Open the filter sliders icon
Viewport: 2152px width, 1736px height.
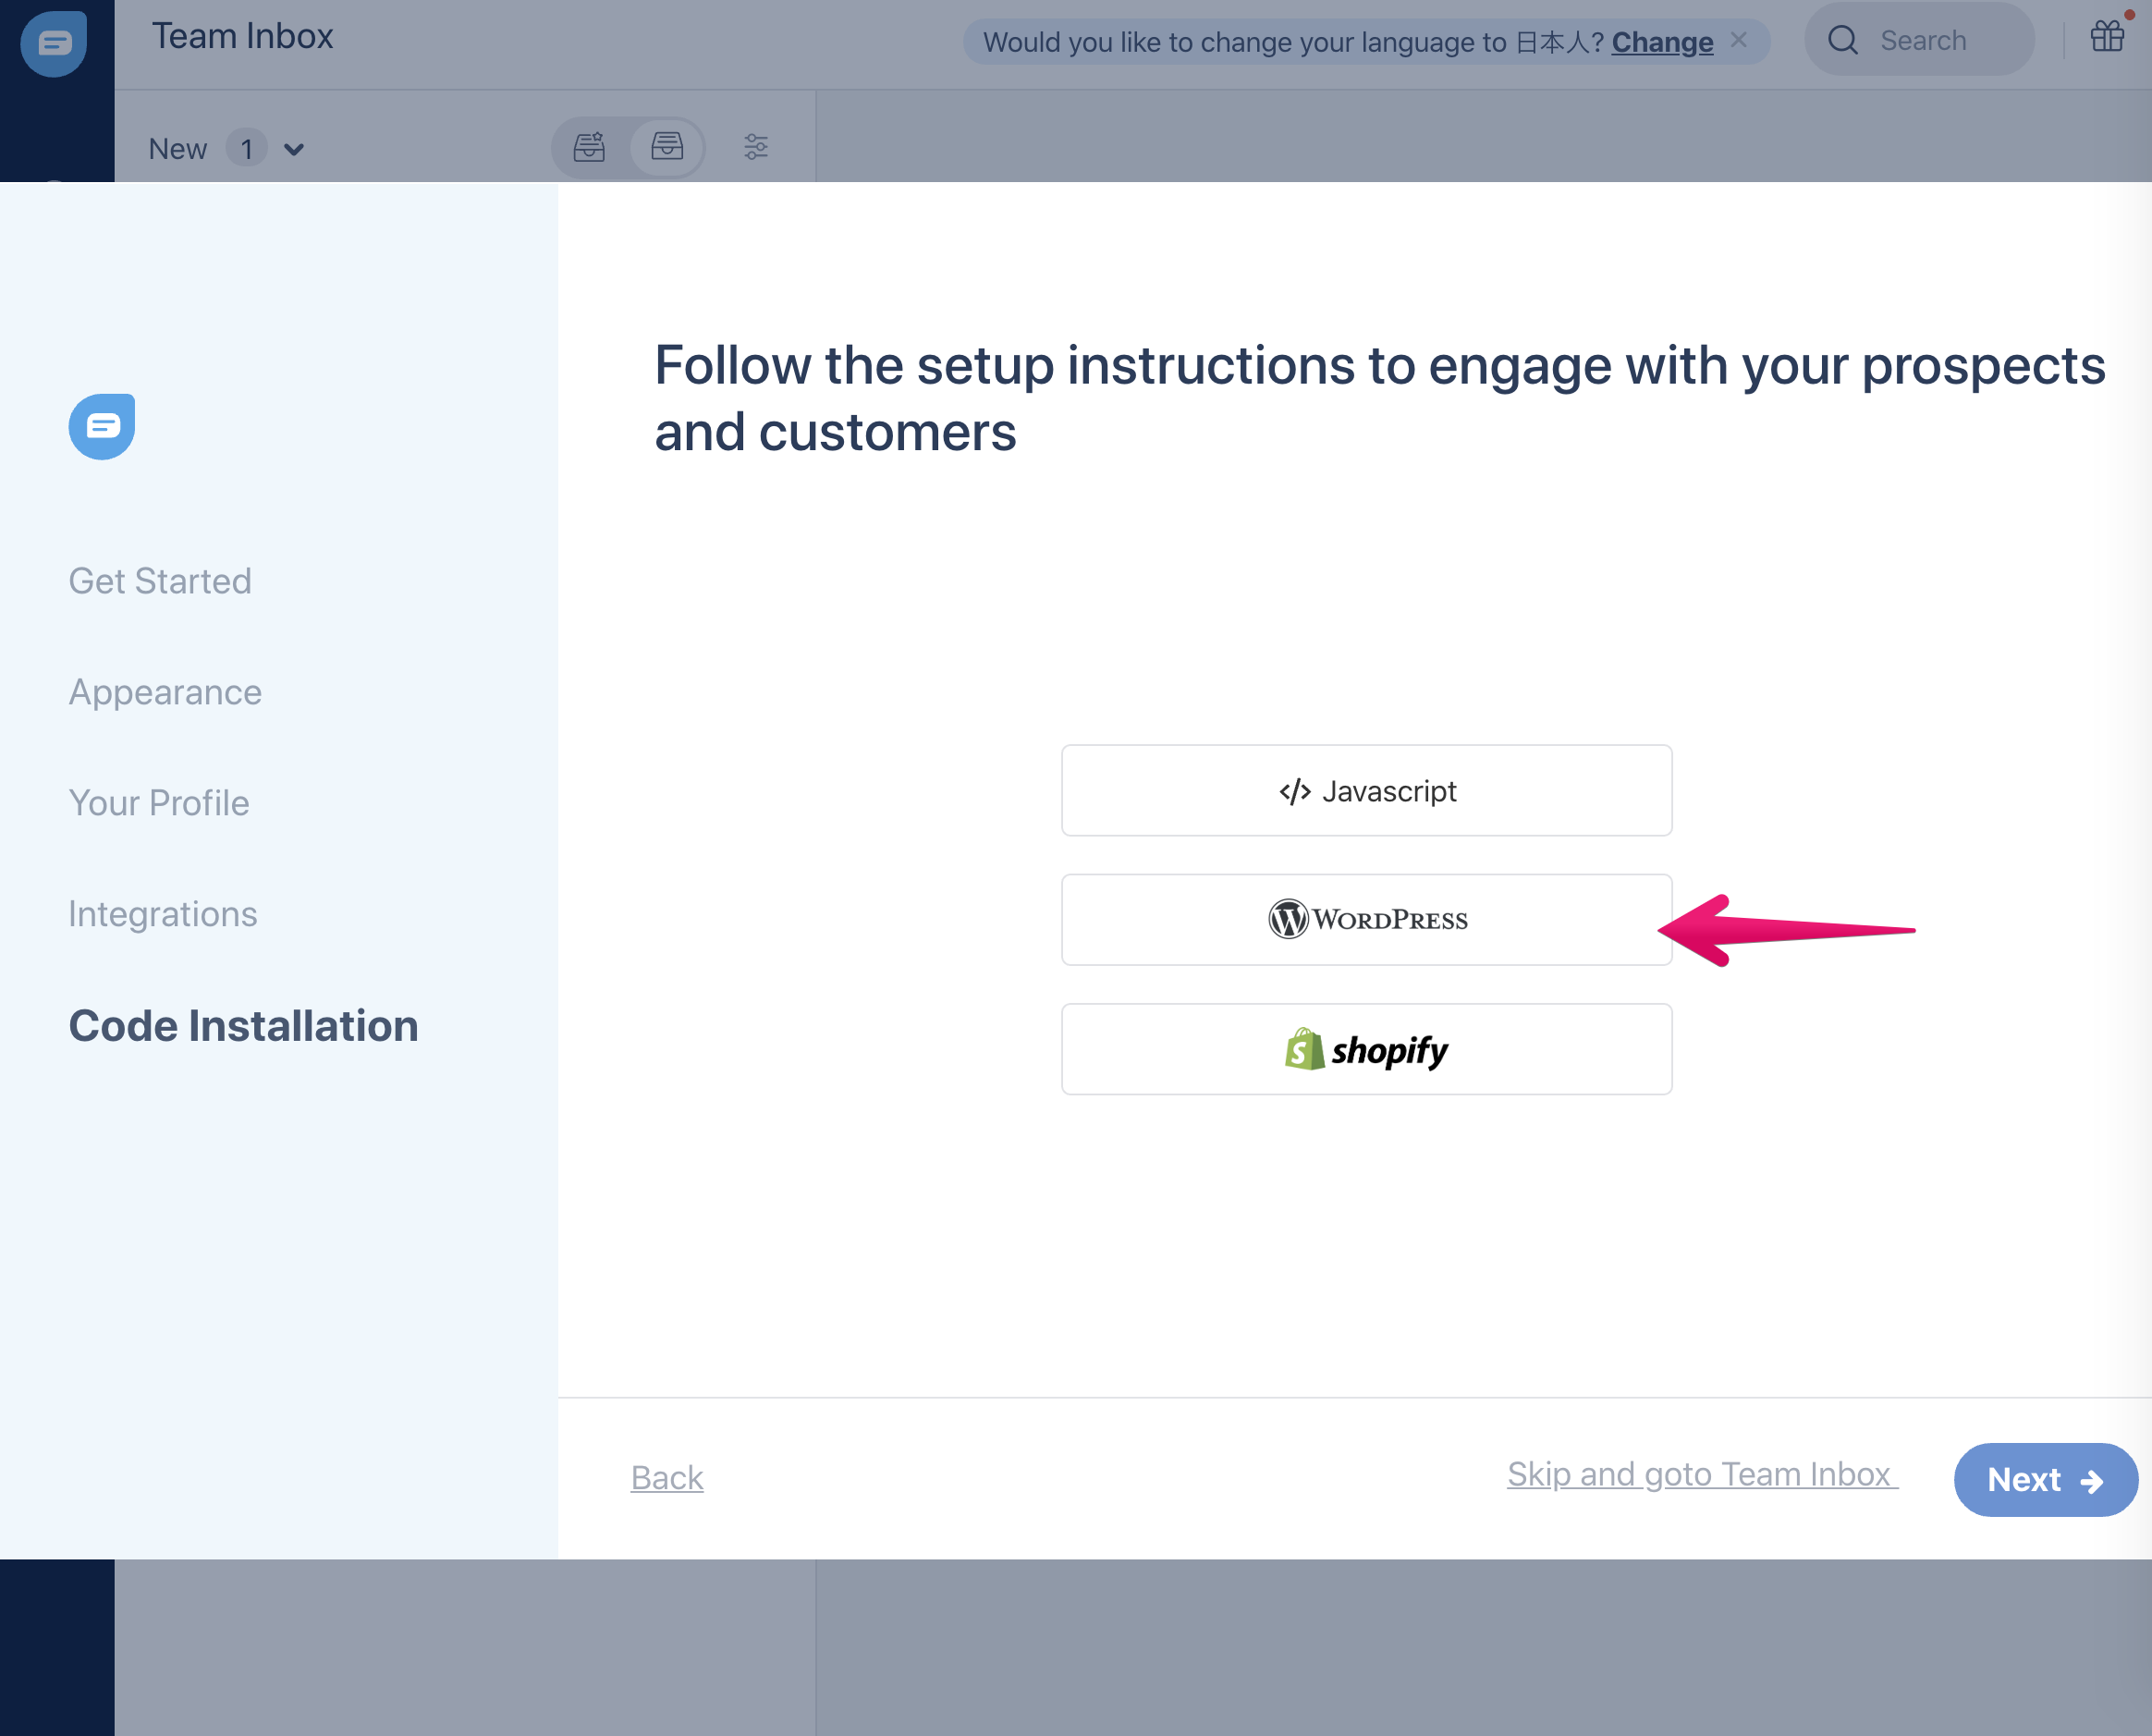pos(756,147)
